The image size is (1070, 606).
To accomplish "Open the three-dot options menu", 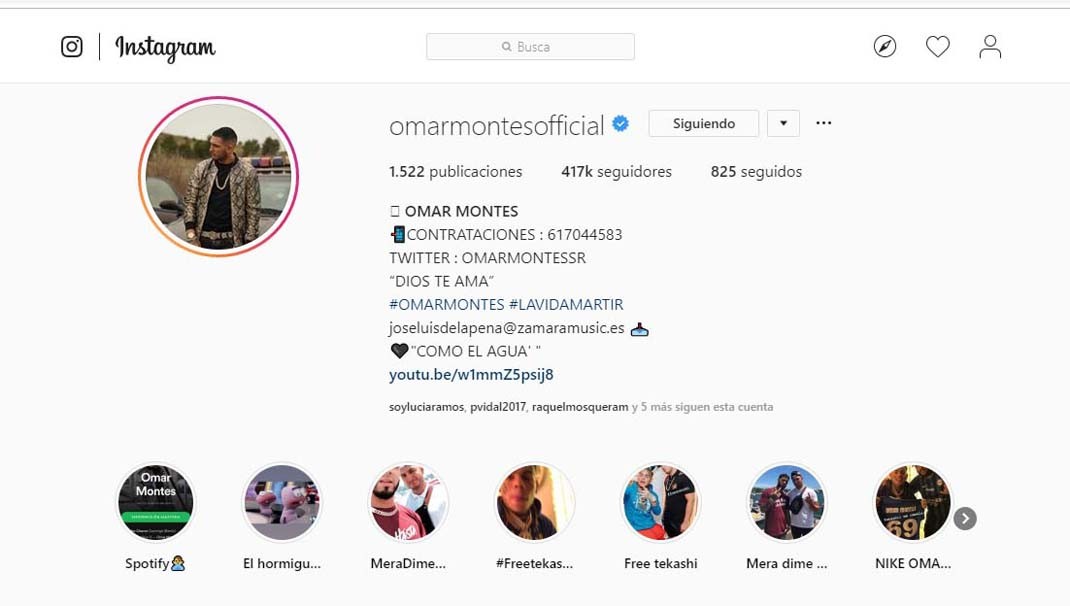I will point(824,123).
